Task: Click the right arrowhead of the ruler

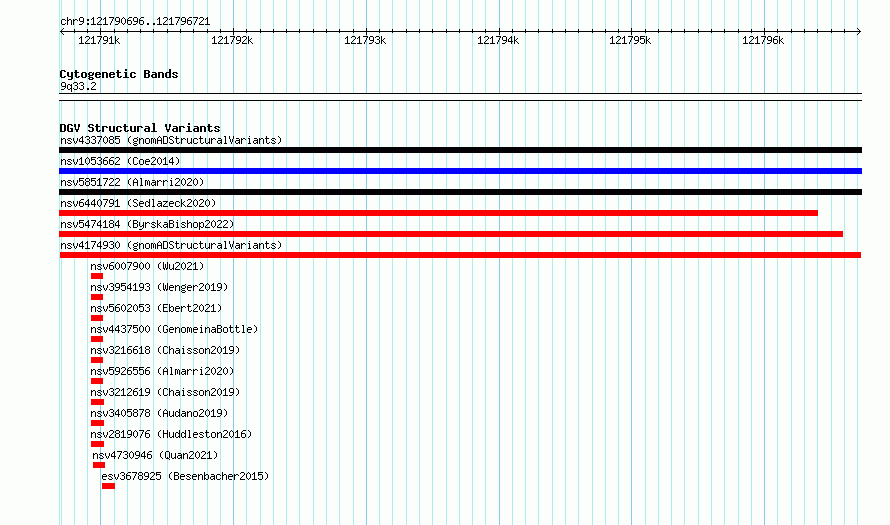Action: pos(859,32)
